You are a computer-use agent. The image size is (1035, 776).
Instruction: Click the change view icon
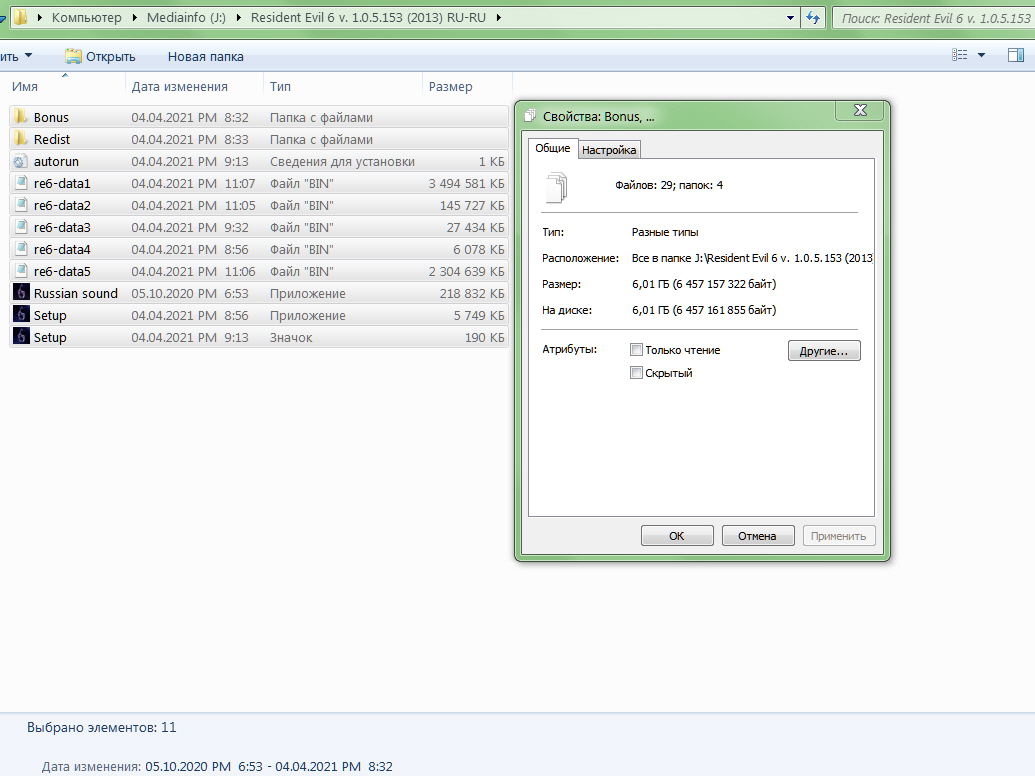click(960, 55)
